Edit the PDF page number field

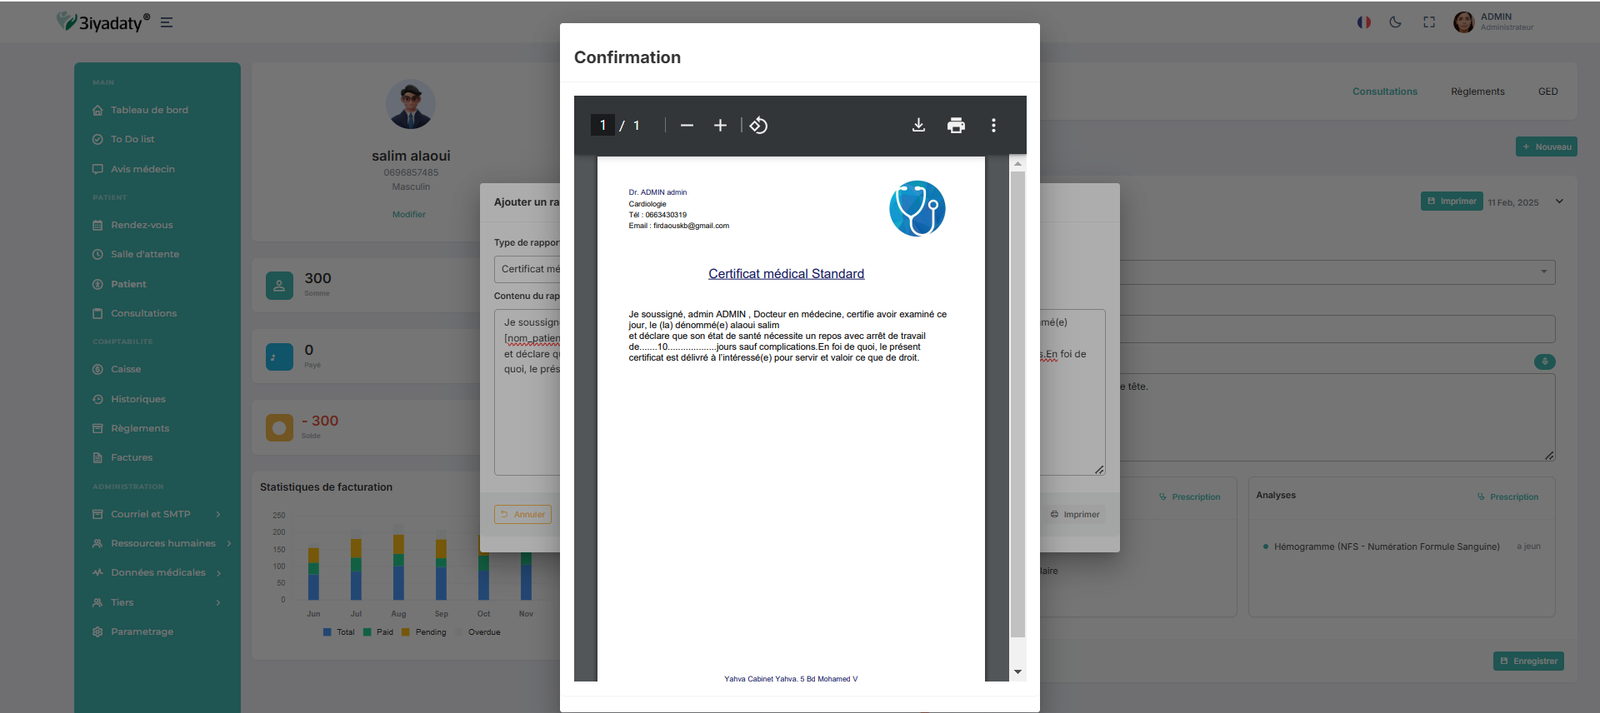[603, 125]
